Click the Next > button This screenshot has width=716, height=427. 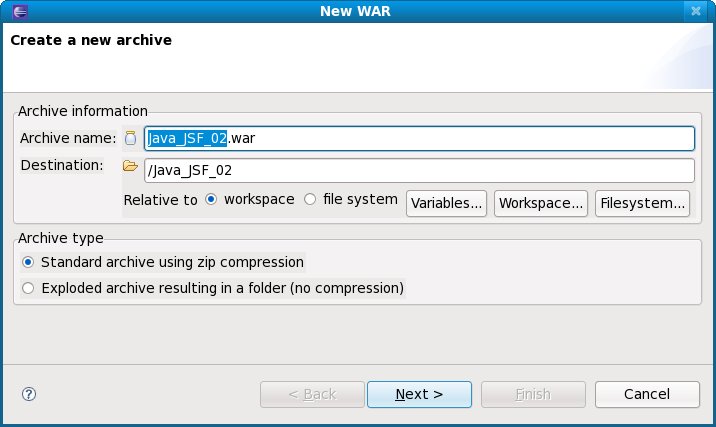pyautogui.click(x=419, y=394)
